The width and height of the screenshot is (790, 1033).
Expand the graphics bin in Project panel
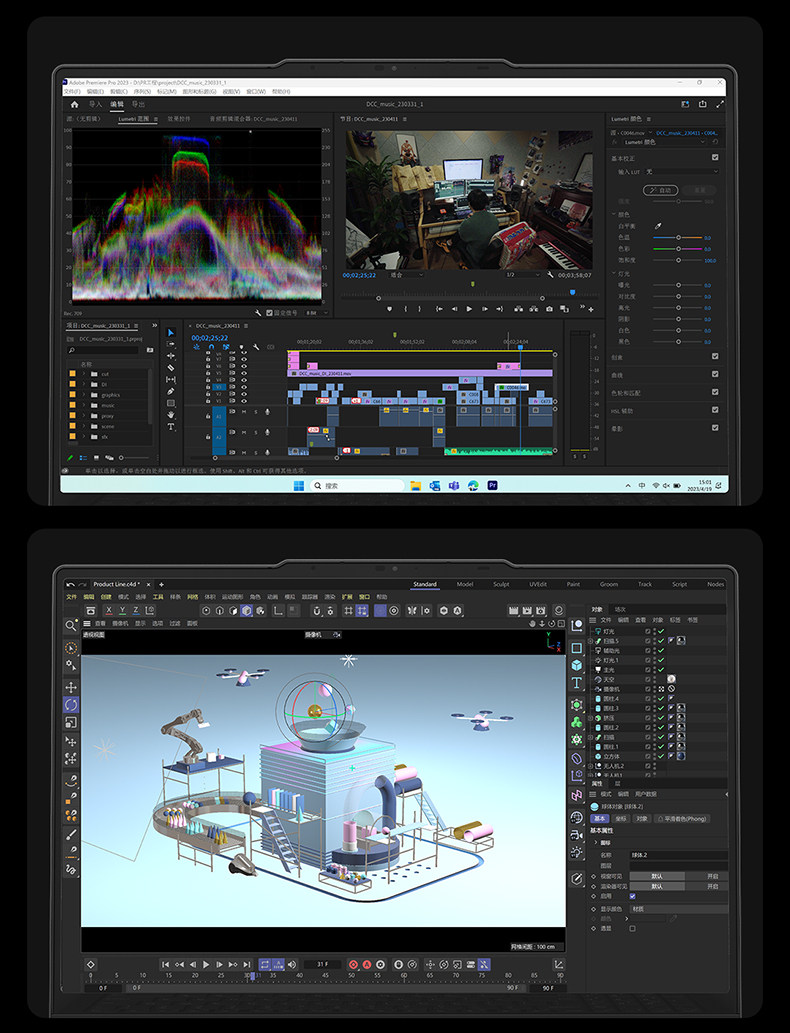pyautogui.click(x=84, y=395)
